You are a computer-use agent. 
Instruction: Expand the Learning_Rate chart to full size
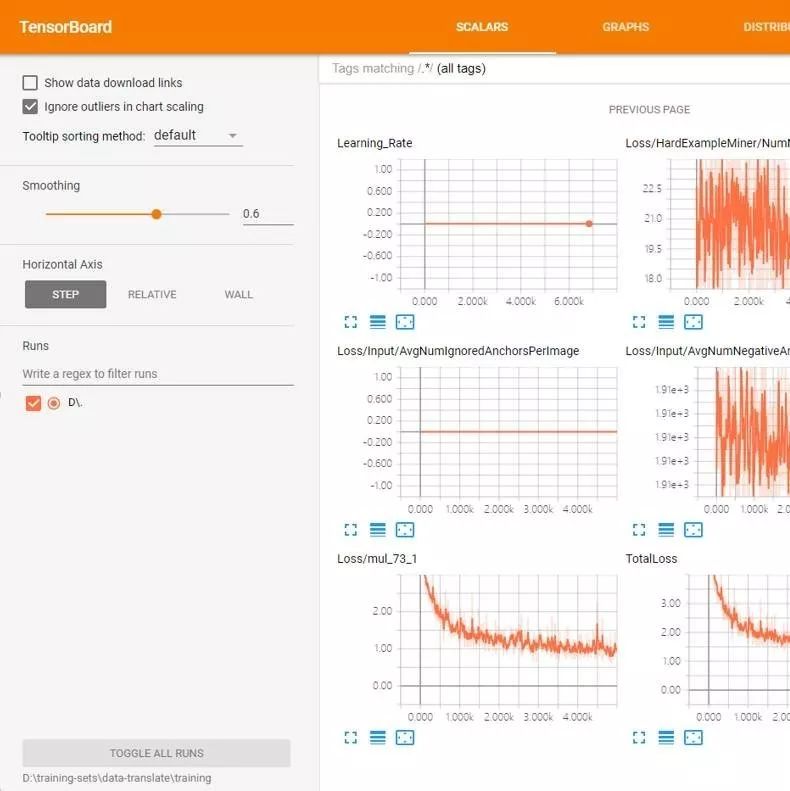(x=351, y=322)
